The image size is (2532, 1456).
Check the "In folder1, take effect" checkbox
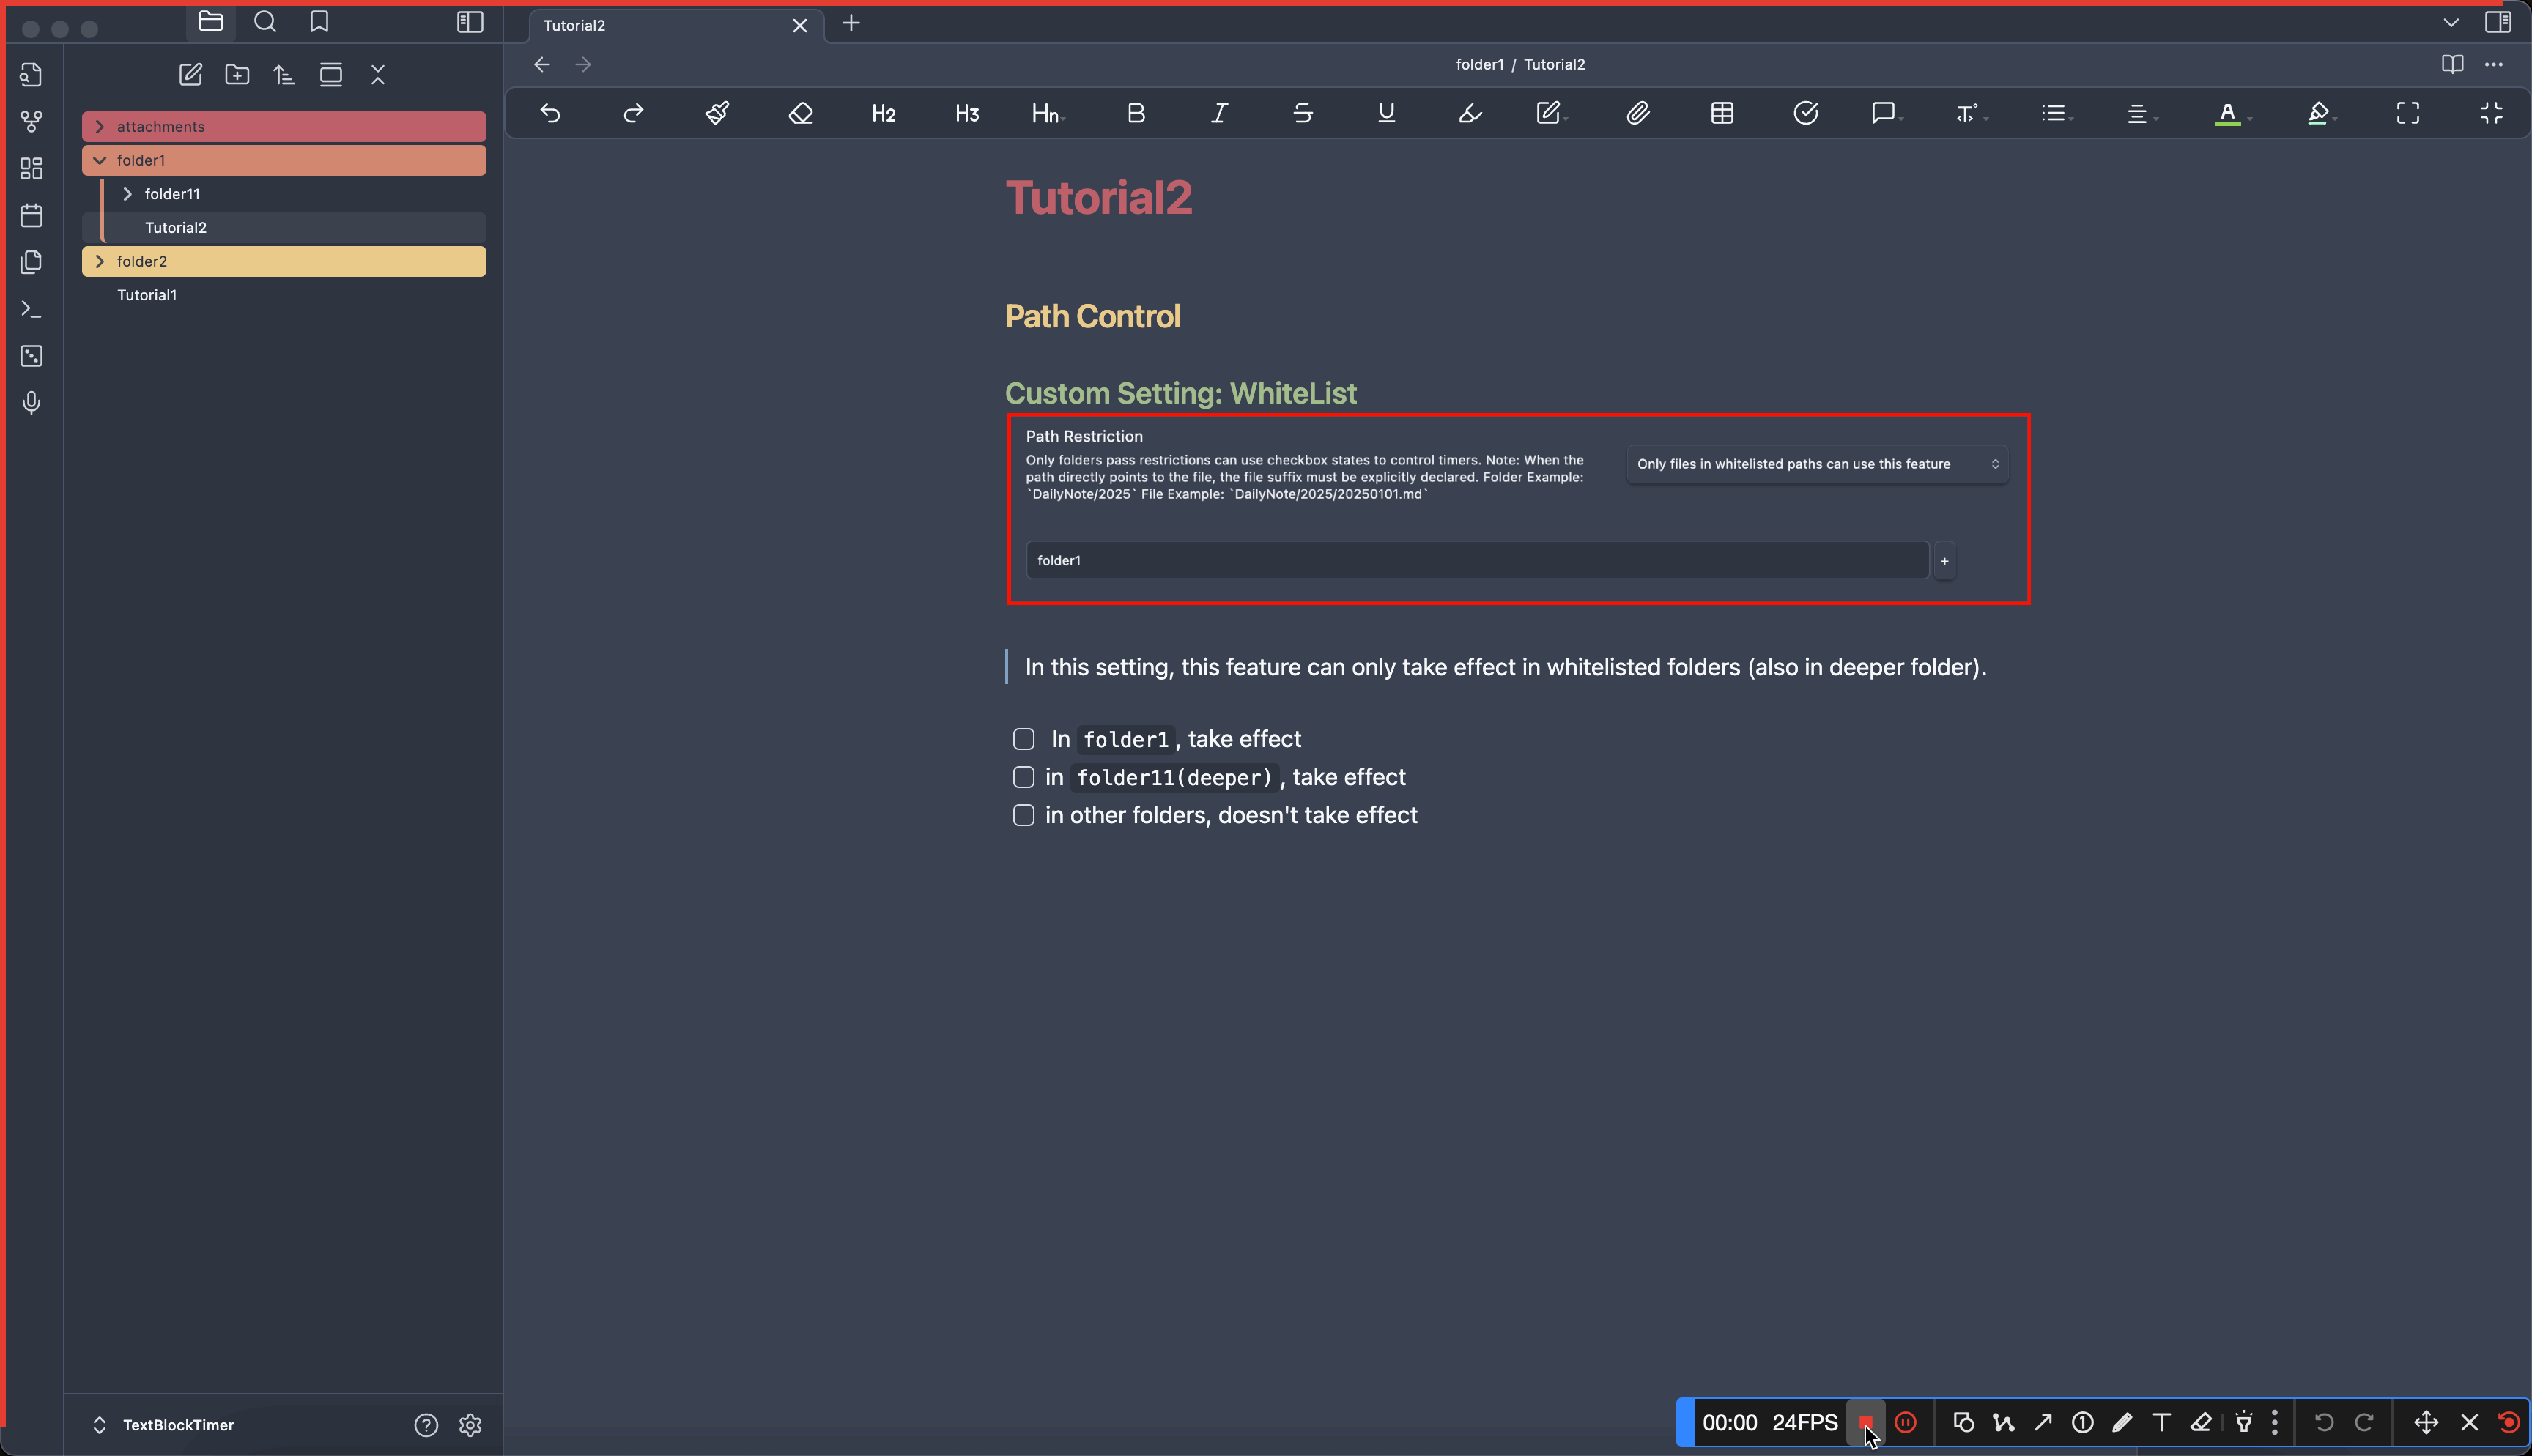(1023, 739)
